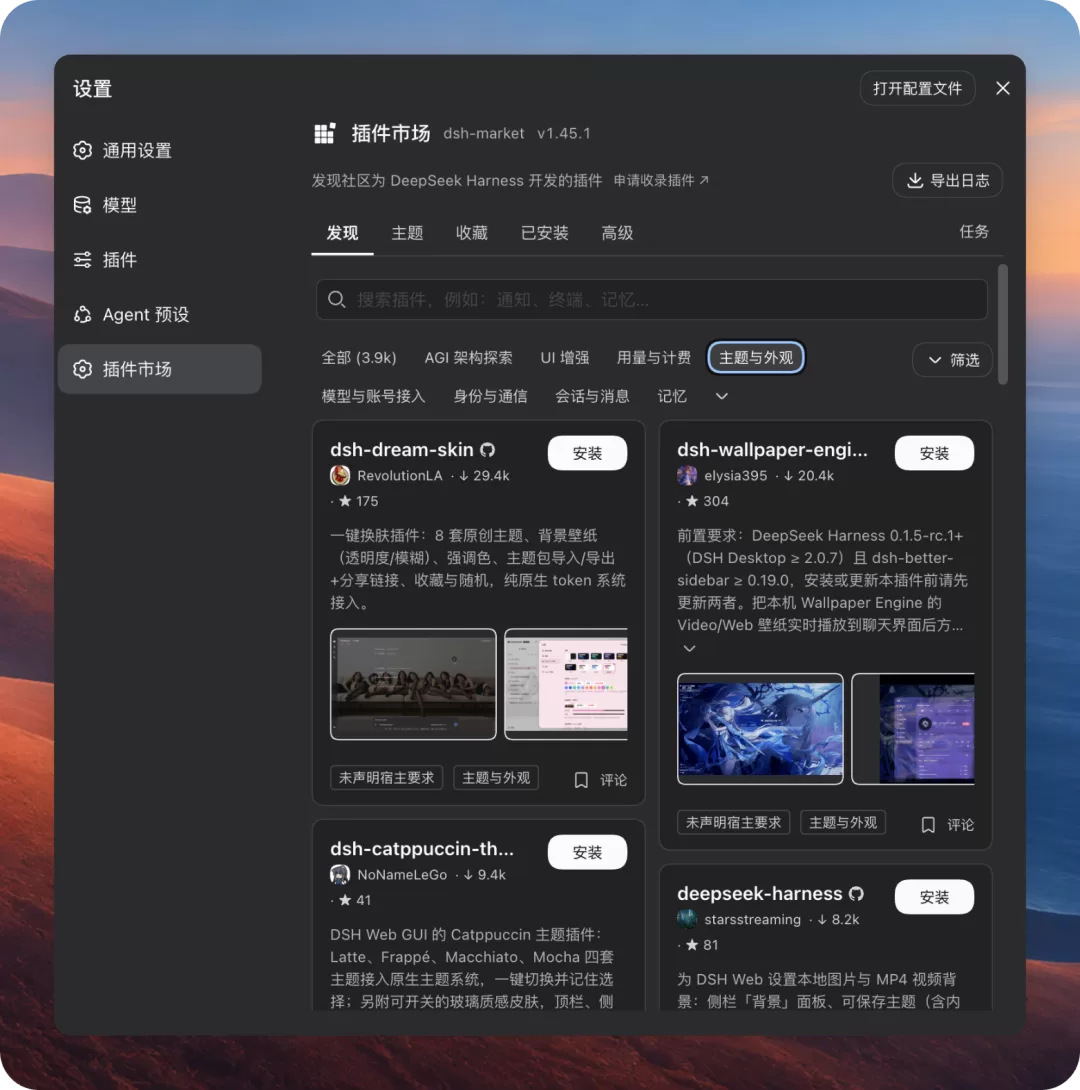Image resolution: width=1080 pixels, height=1090 pixels.
Task: Install the dsh-catppuccin theme plugin
Action: point(587,852)
